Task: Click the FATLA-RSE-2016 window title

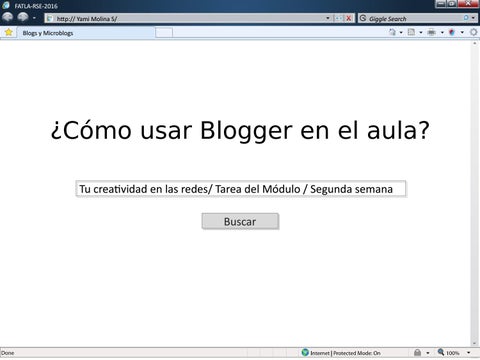Action: (36, 6)
